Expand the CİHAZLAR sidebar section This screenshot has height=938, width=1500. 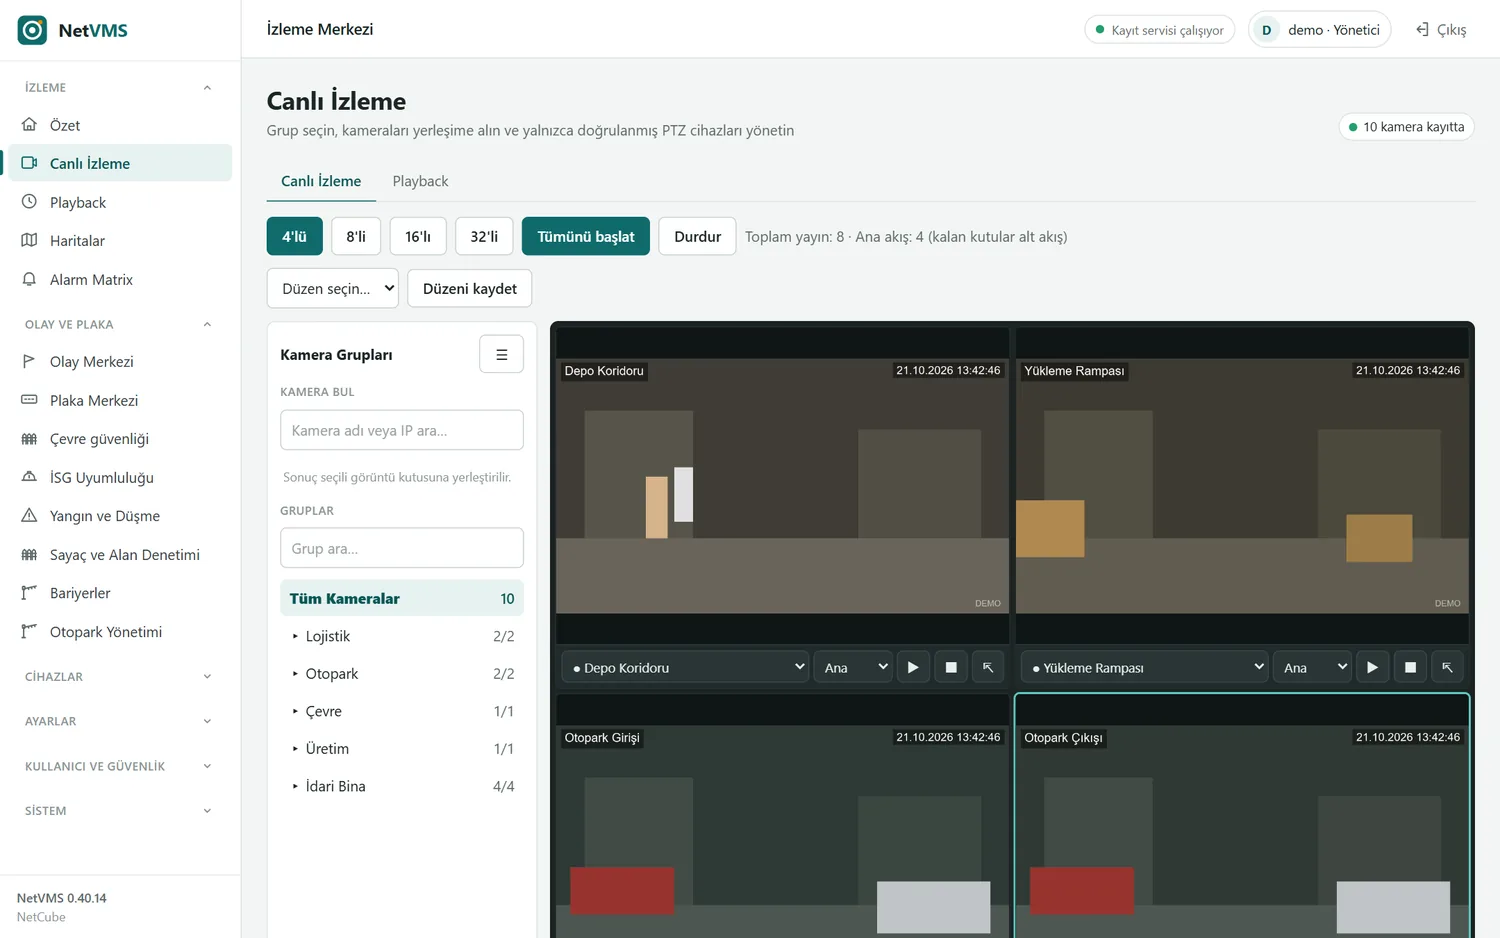click(x=120, y=677)
